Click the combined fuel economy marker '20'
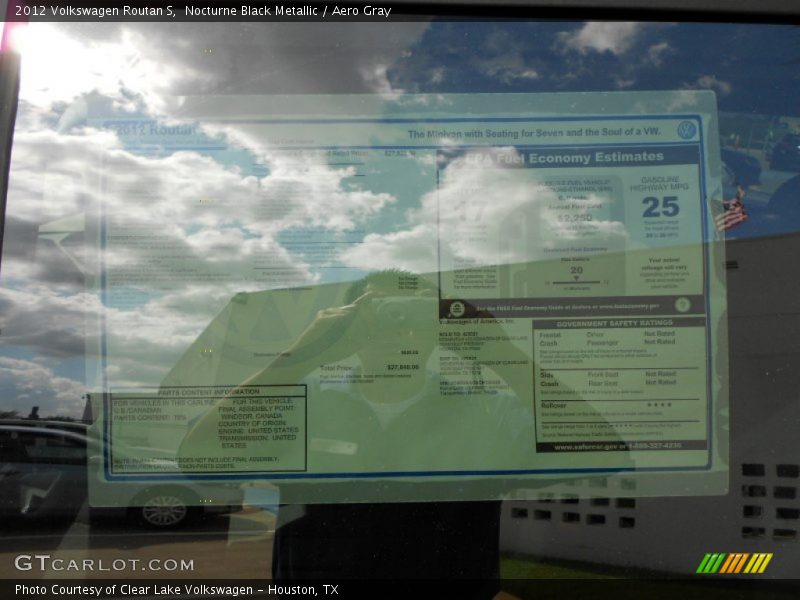 (x=577, y=270)
